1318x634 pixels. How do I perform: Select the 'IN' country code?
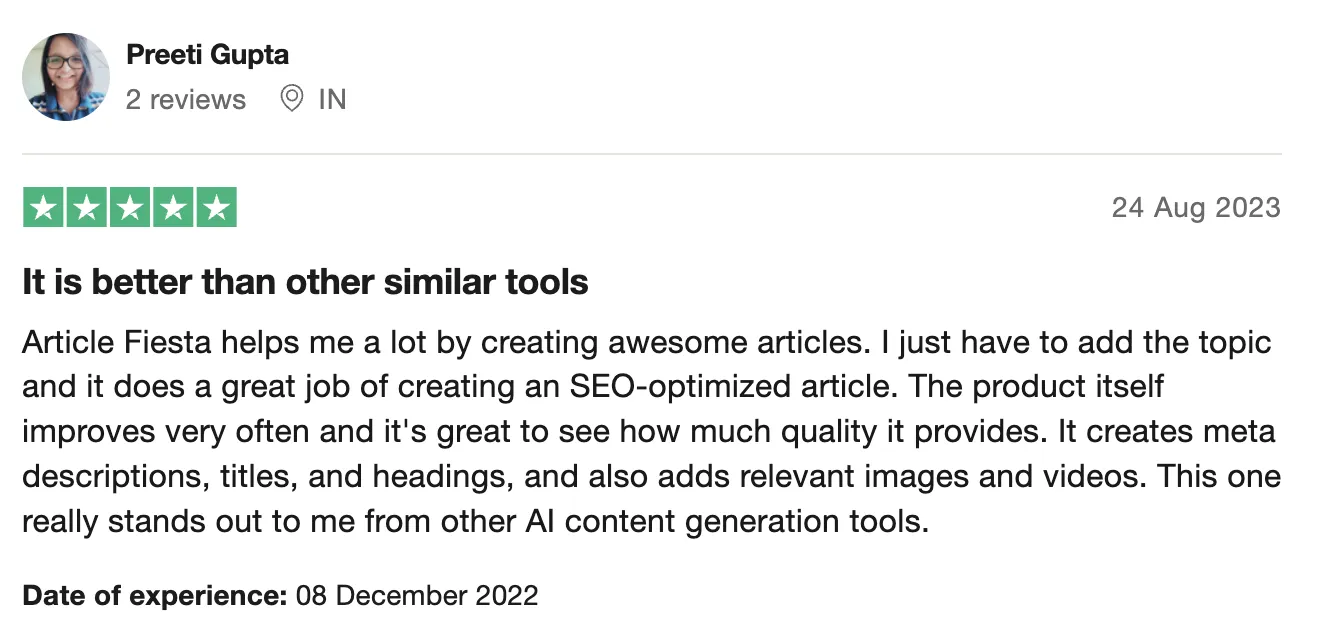coord(332,99)
